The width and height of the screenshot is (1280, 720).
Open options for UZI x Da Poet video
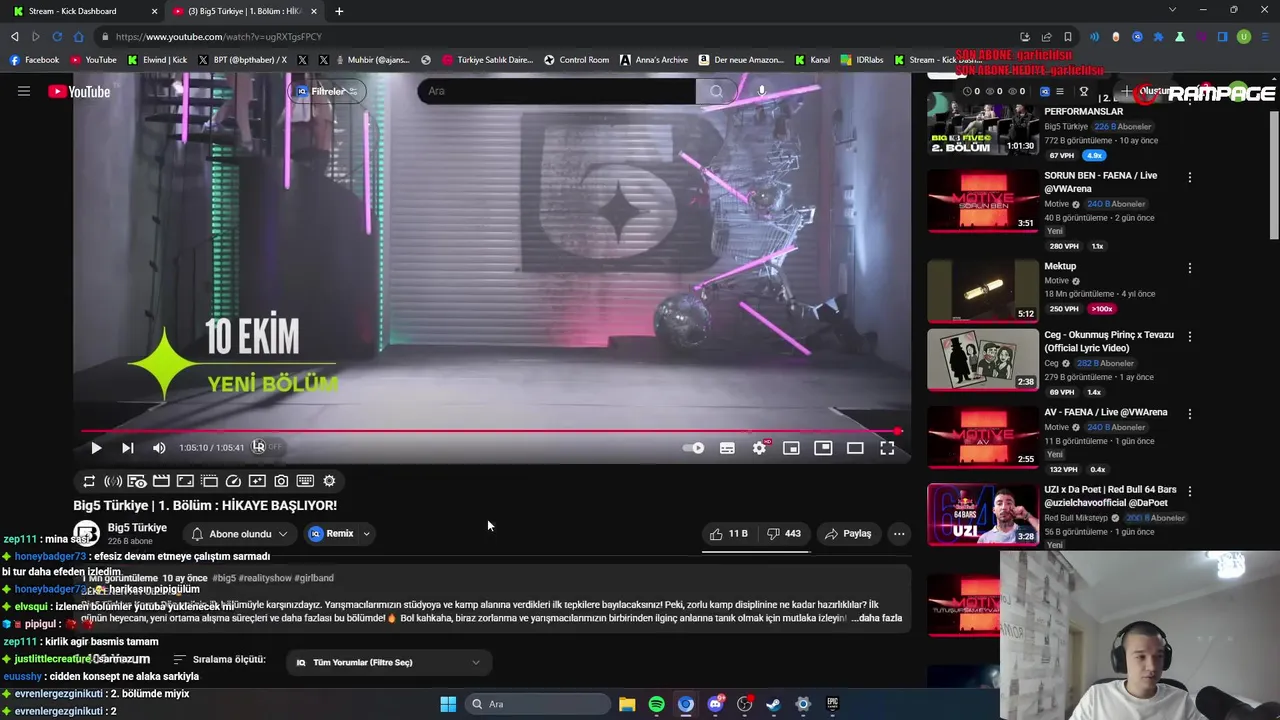[x=1189, y=491]
